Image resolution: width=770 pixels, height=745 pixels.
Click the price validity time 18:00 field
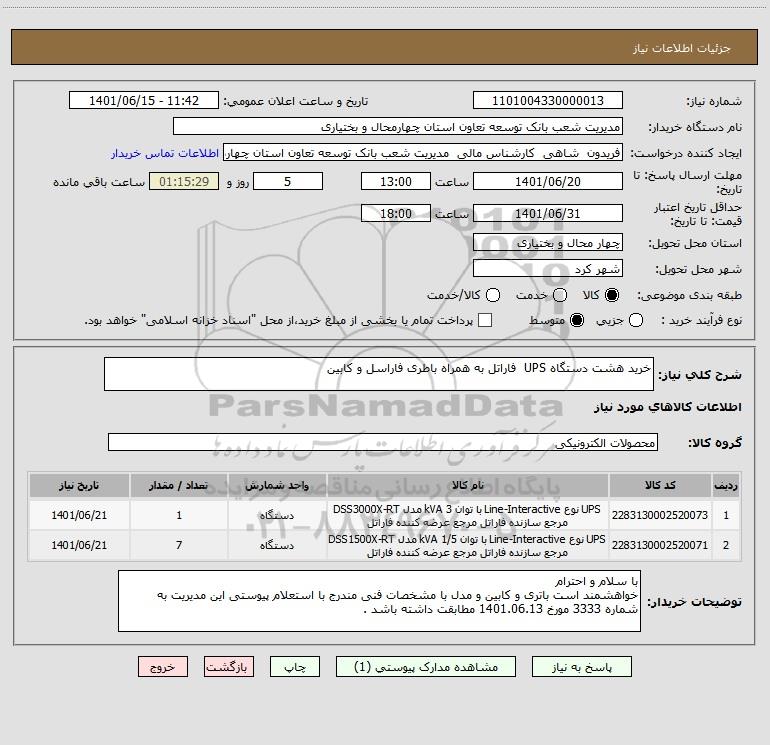click(396, 213)
